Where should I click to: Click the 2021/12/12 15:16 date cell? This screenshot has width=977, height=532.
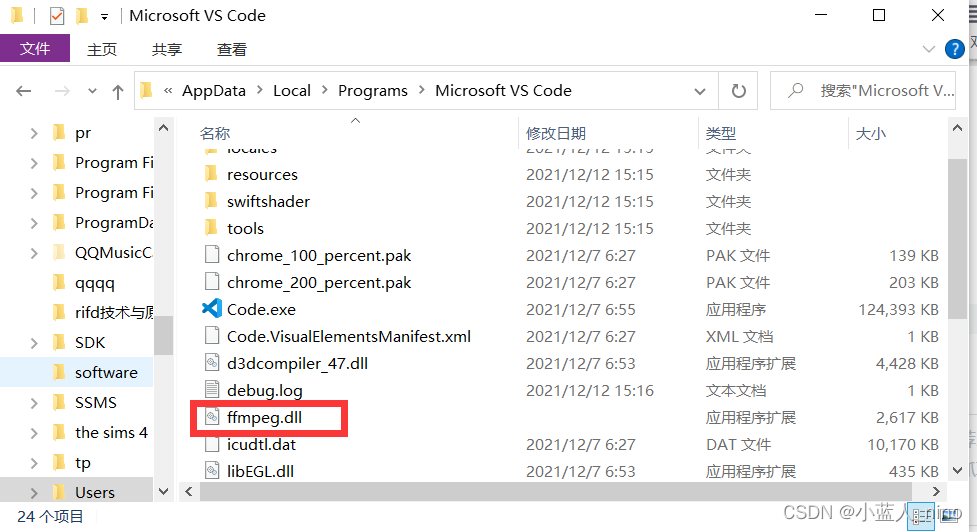(x=589, y=390)
